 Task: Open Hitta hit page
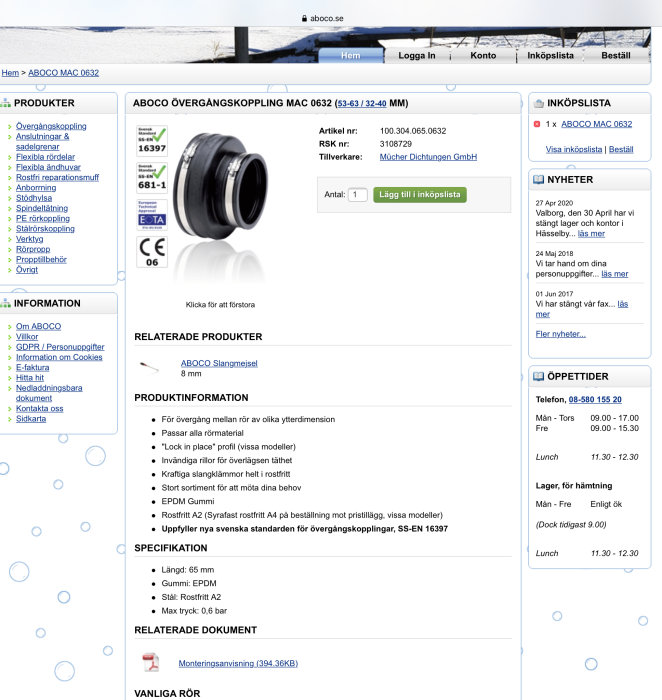coord(30,378)
